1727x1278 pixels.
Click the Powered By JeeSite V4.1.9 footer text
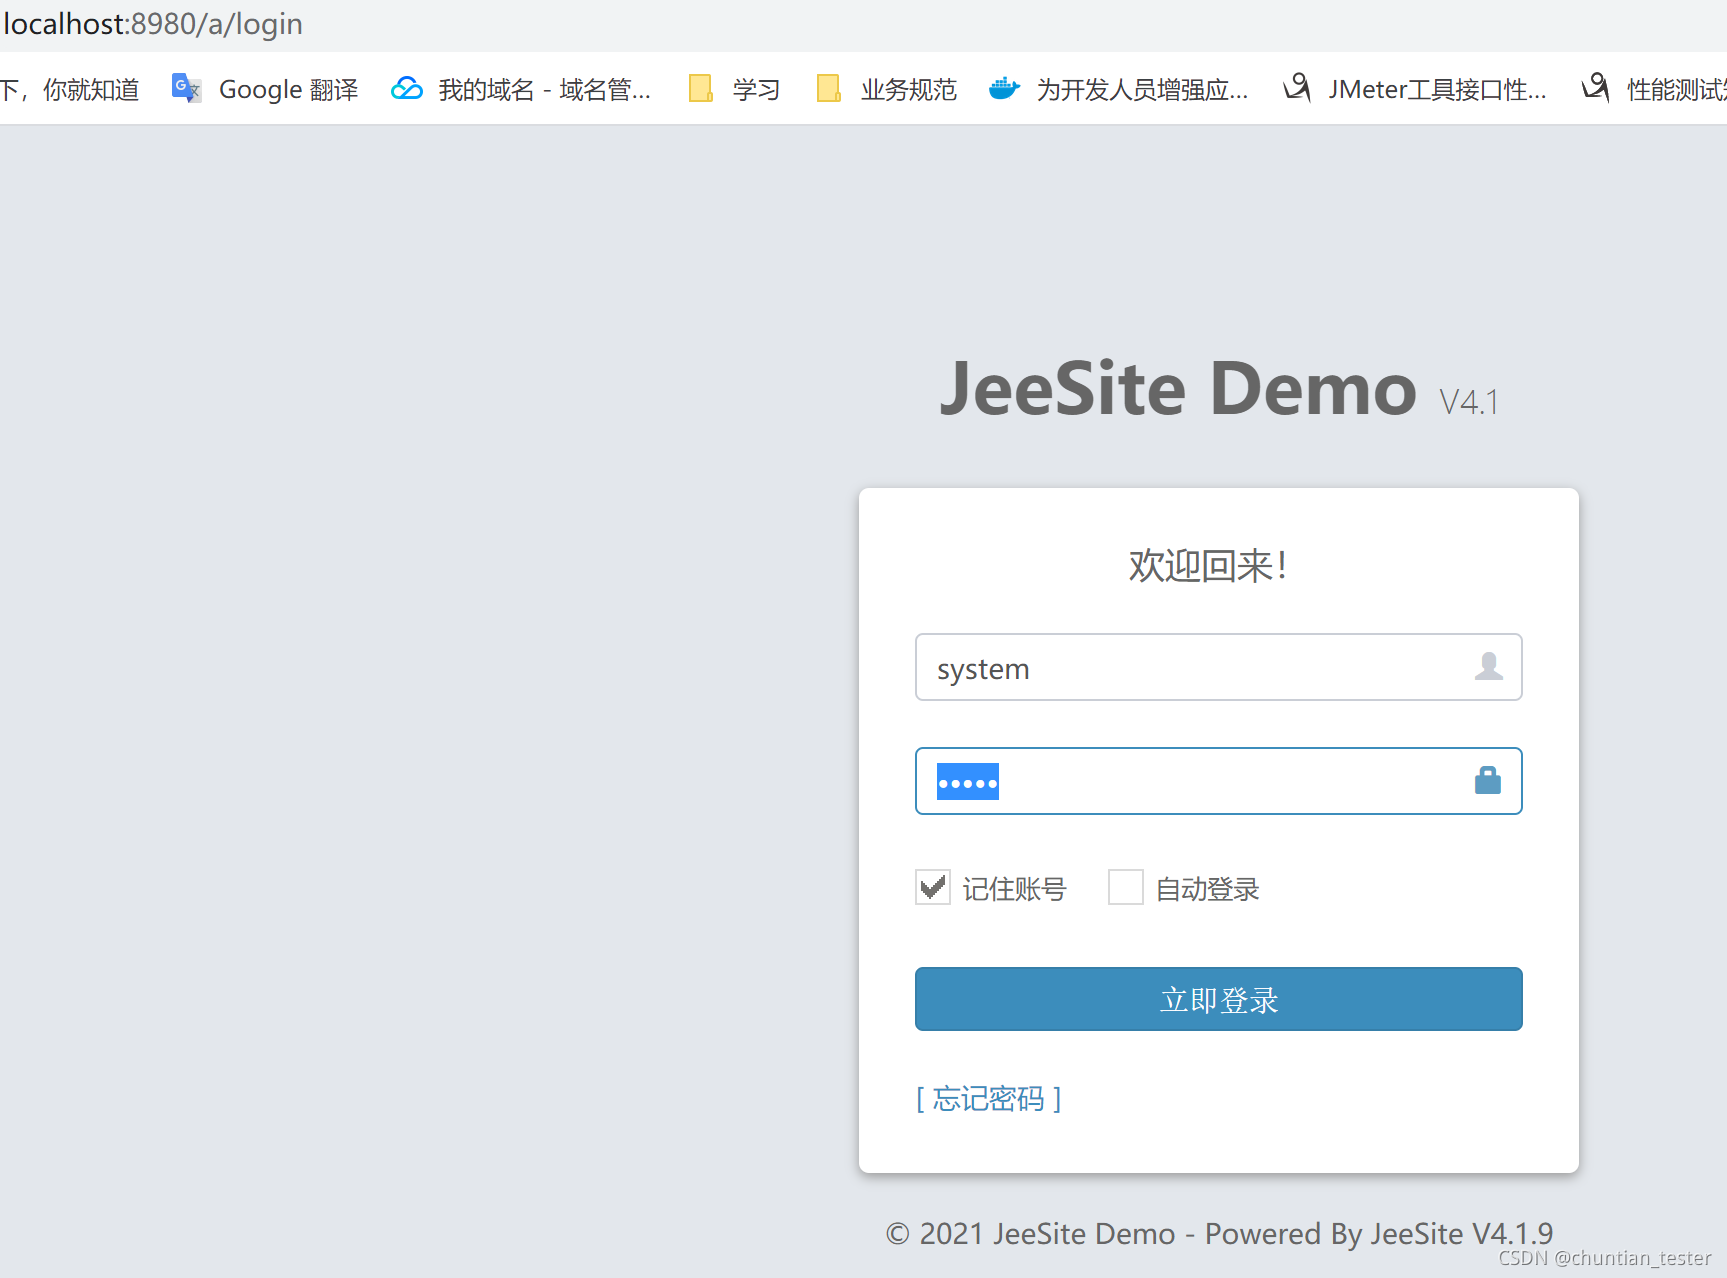click(1379, 1234)
